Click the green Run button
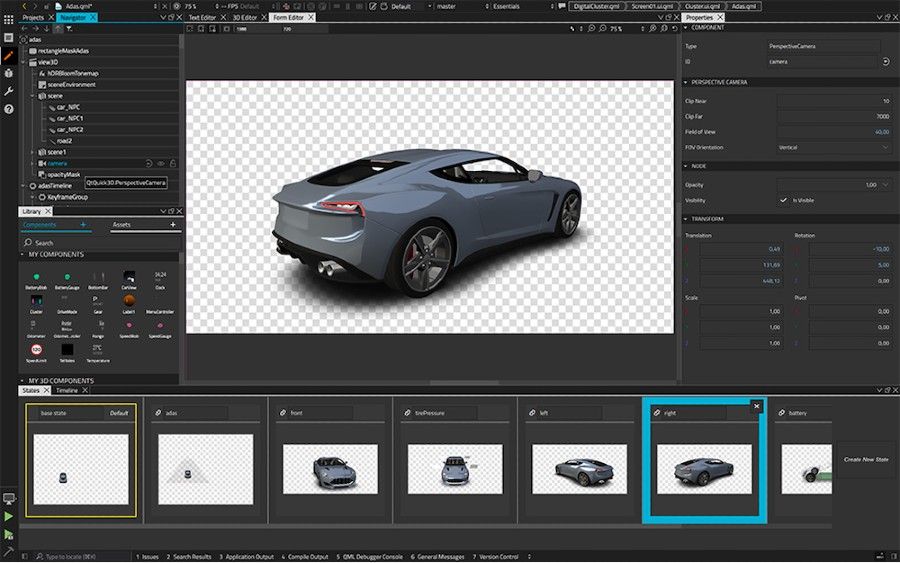 click(x=9, y=517)
